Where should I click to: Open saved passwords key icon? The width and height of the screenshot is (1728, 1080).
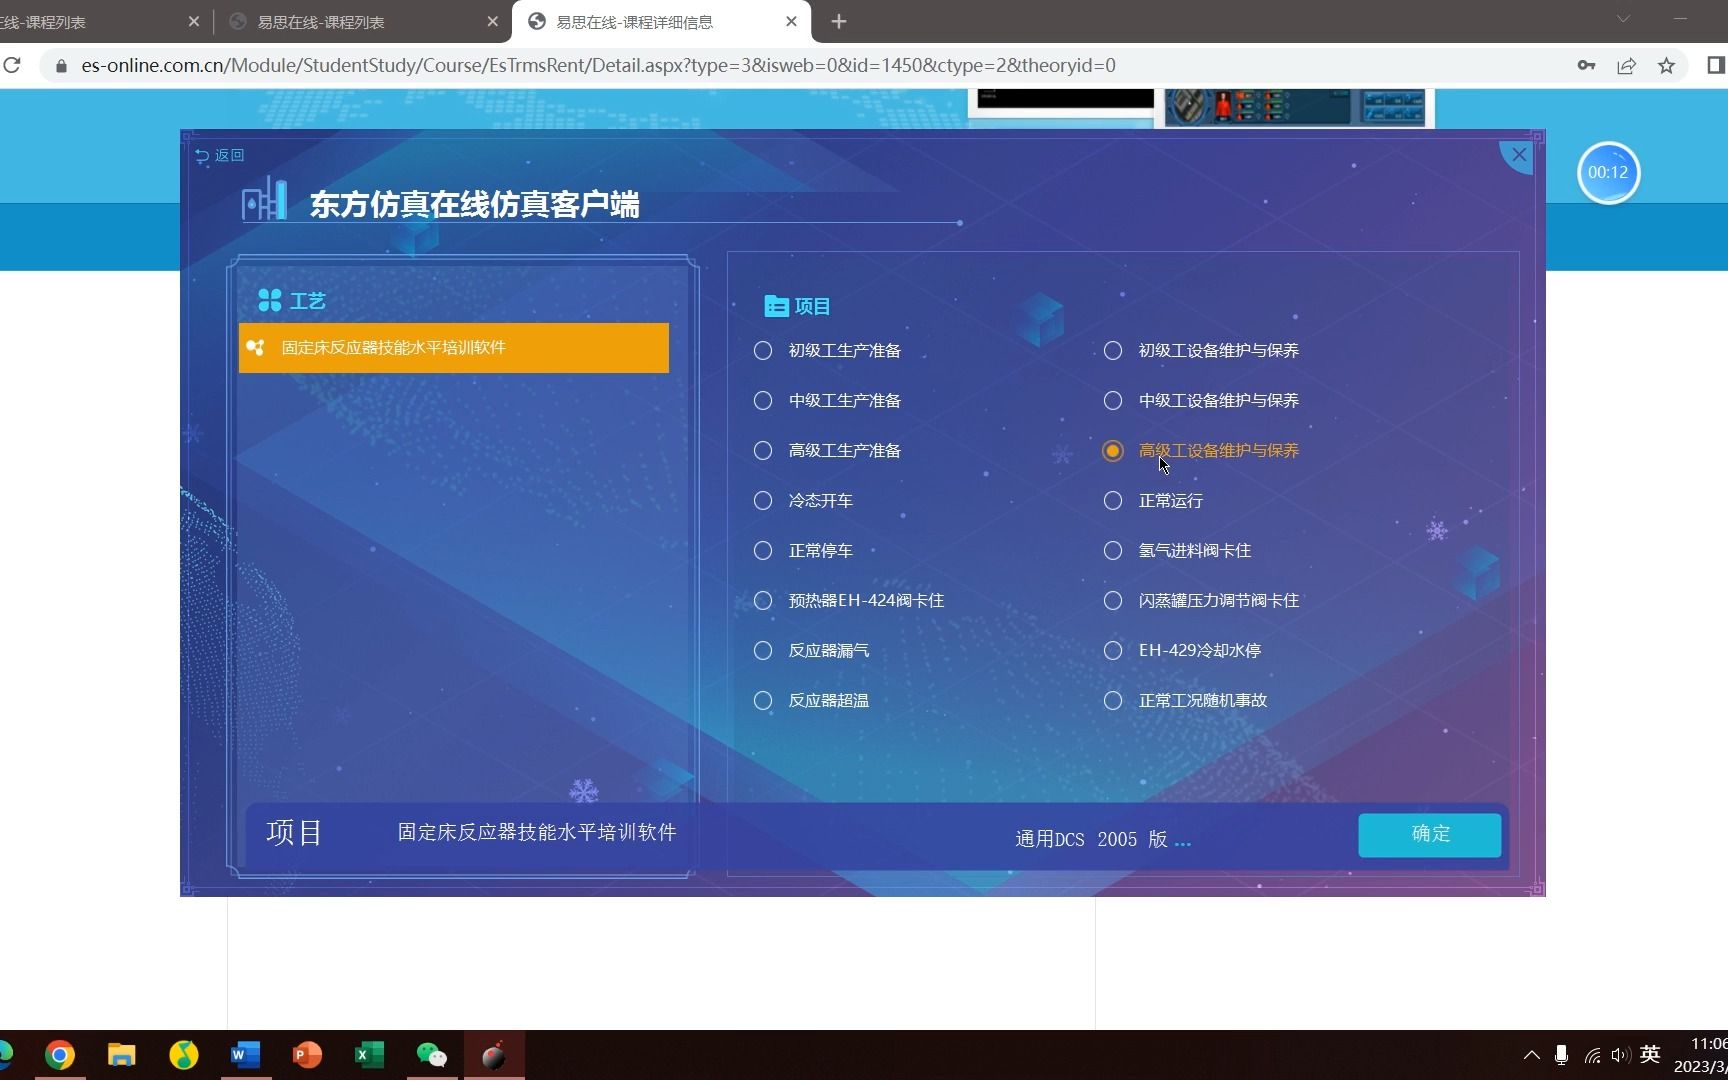(1586, 66)
